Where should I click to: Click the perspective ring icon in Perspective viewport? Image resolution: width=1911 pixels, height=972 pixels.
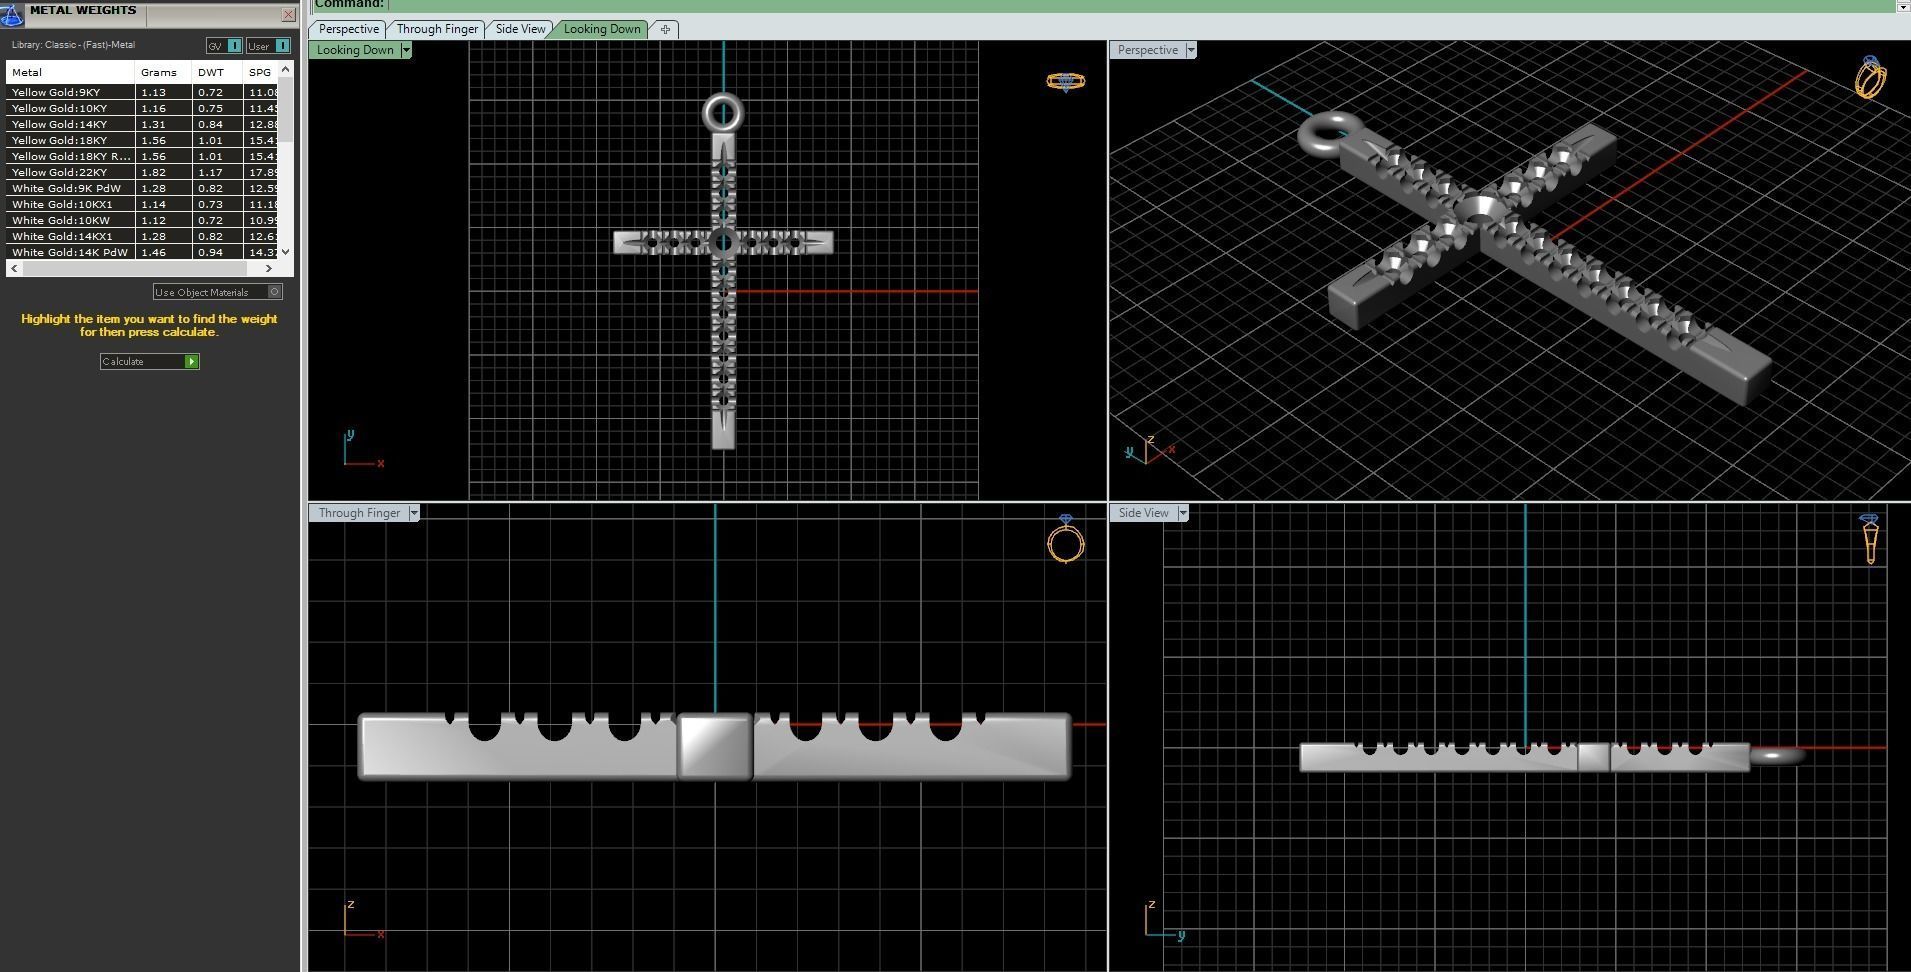(1870, 78)
